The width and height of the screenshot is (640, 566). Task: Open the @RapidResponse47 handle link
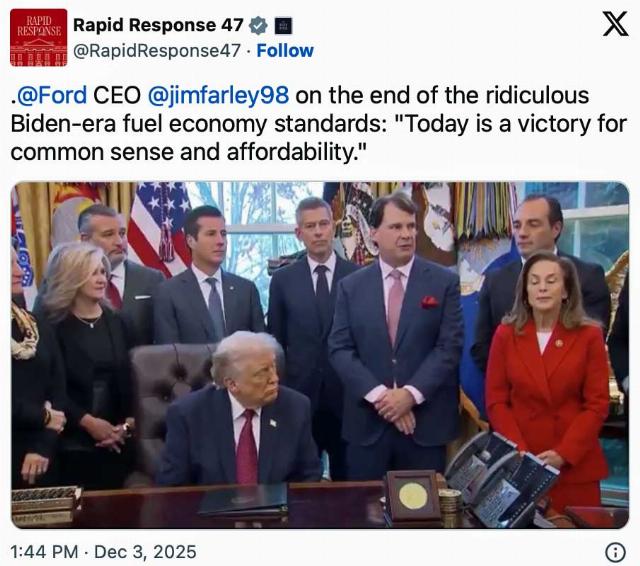pos(157,50)
